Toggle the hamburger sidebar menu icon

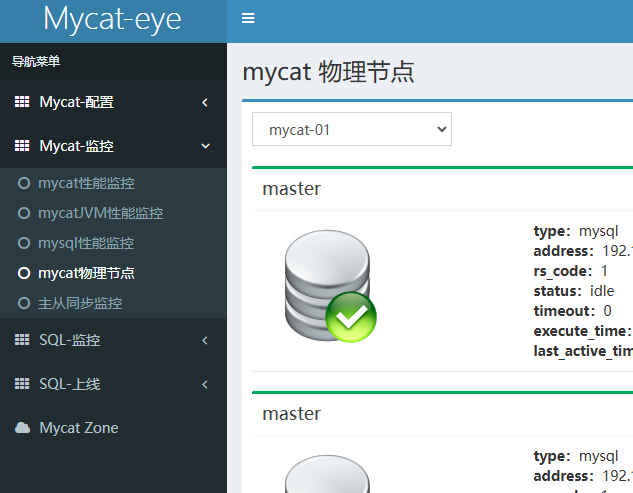pos(248,18)
